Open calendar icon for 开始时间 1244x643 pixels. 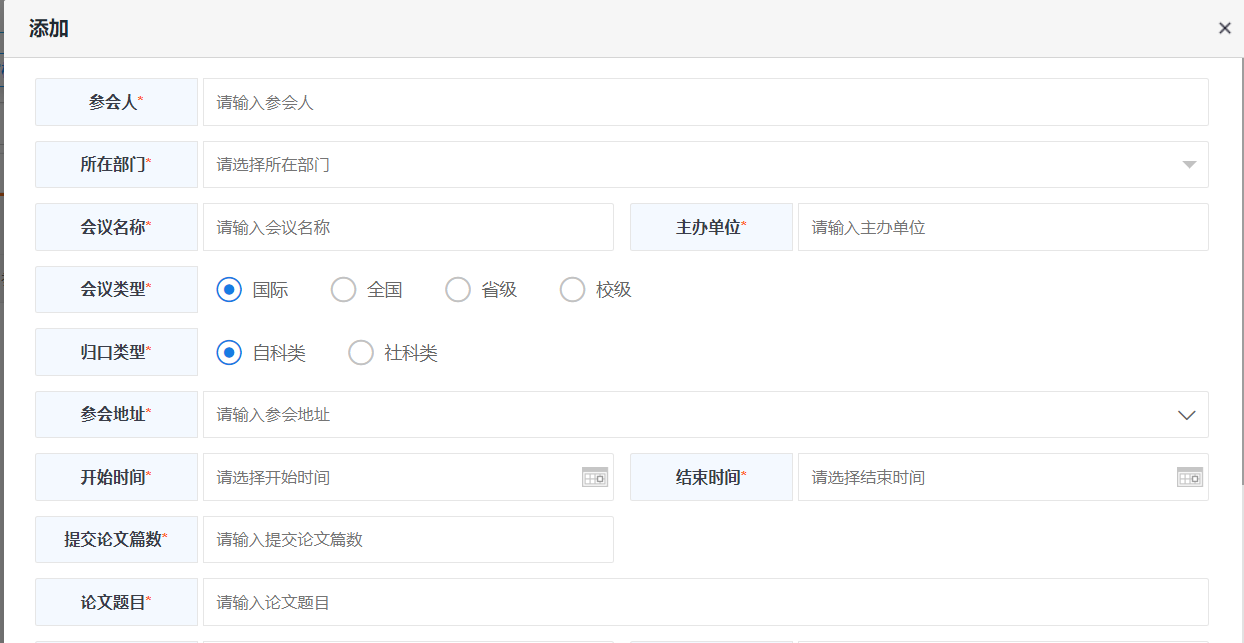pos(595,477)
